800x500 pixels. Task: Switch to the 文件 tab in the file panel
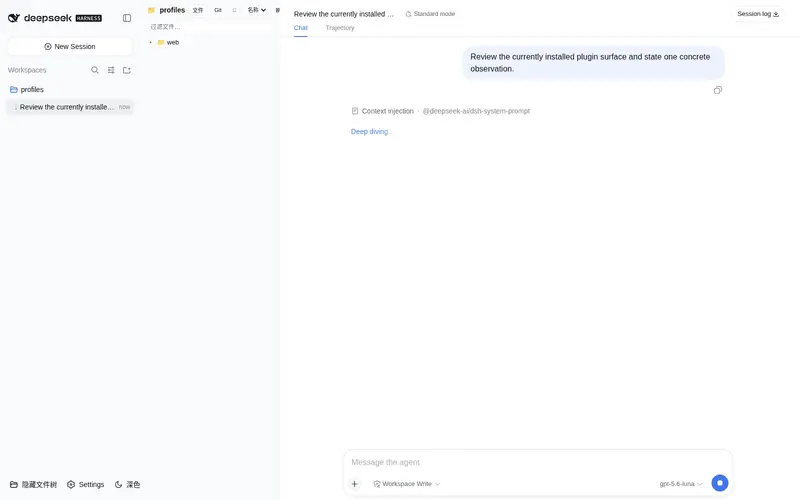tap(198, 10)
